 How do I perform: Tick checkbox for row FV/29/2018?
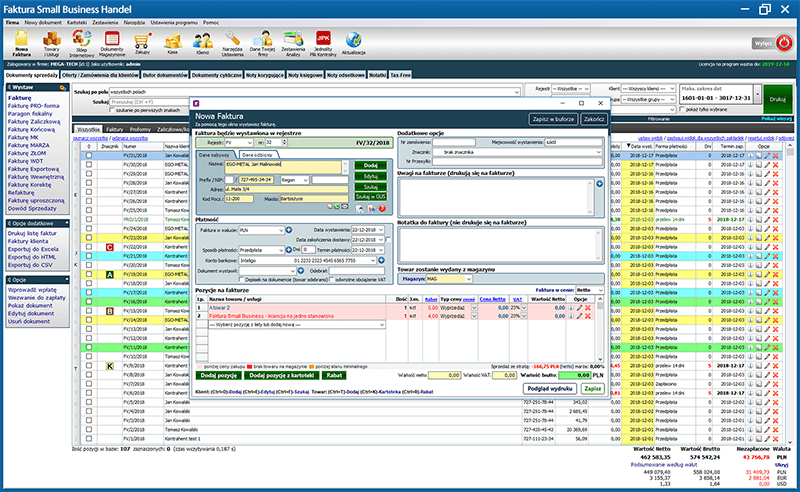[x=89, y=174]
